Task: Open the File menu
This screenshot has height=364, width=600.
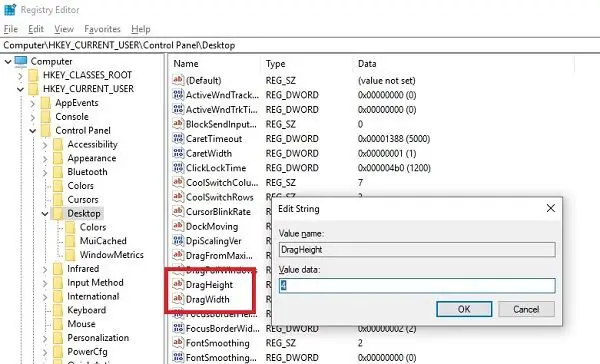Action: point(11,29)
